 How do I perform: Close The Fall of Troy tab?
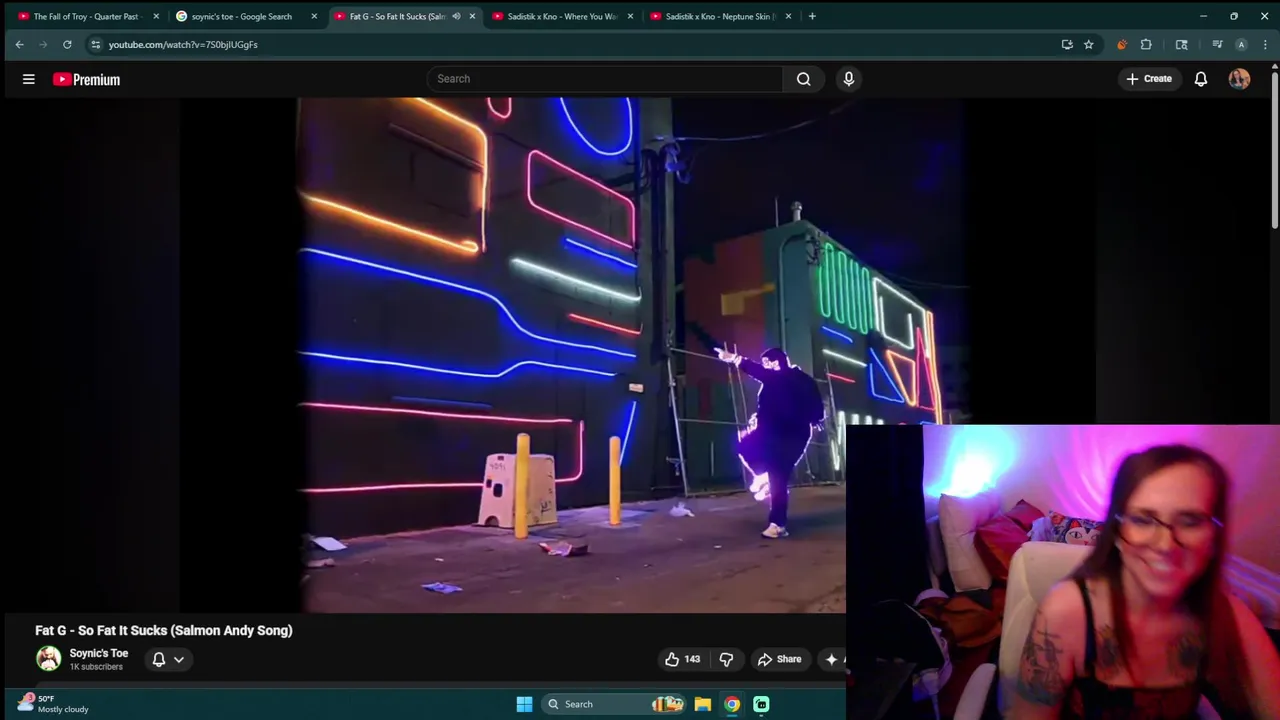tap(156, 16)
